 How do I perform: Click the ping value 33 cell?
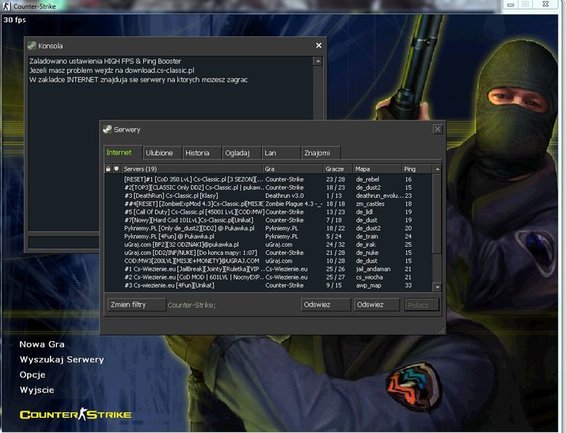(x=408, y=285)
